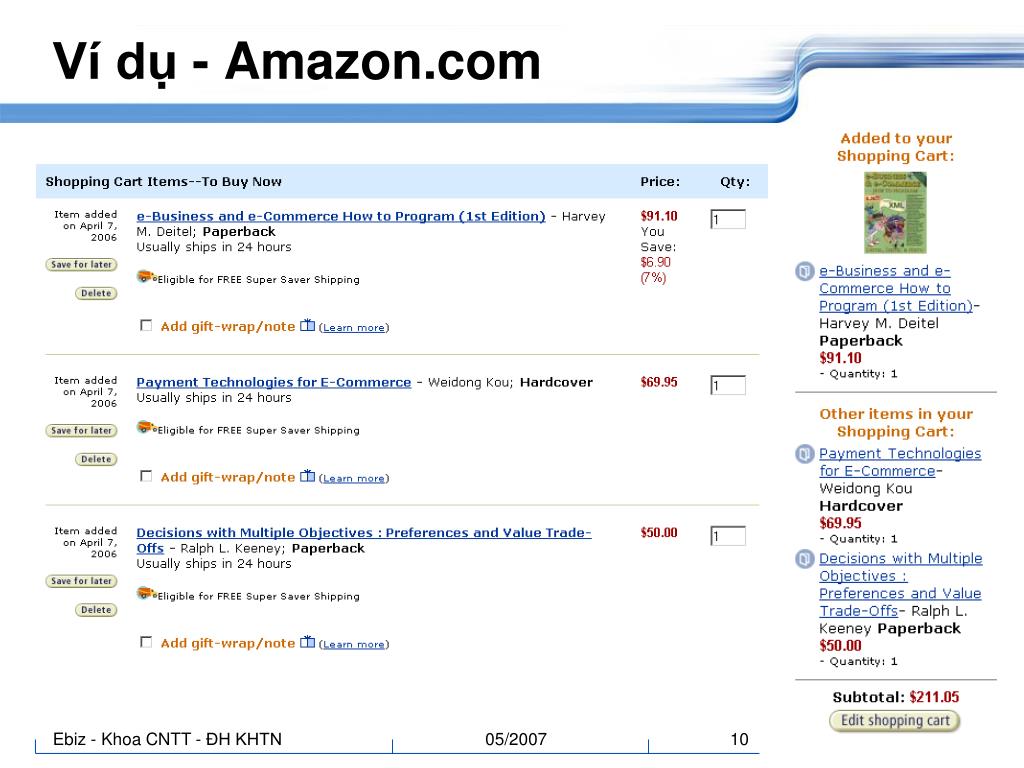
Task: Select quantity field for the $91.10 book
Action: (728, 219)
